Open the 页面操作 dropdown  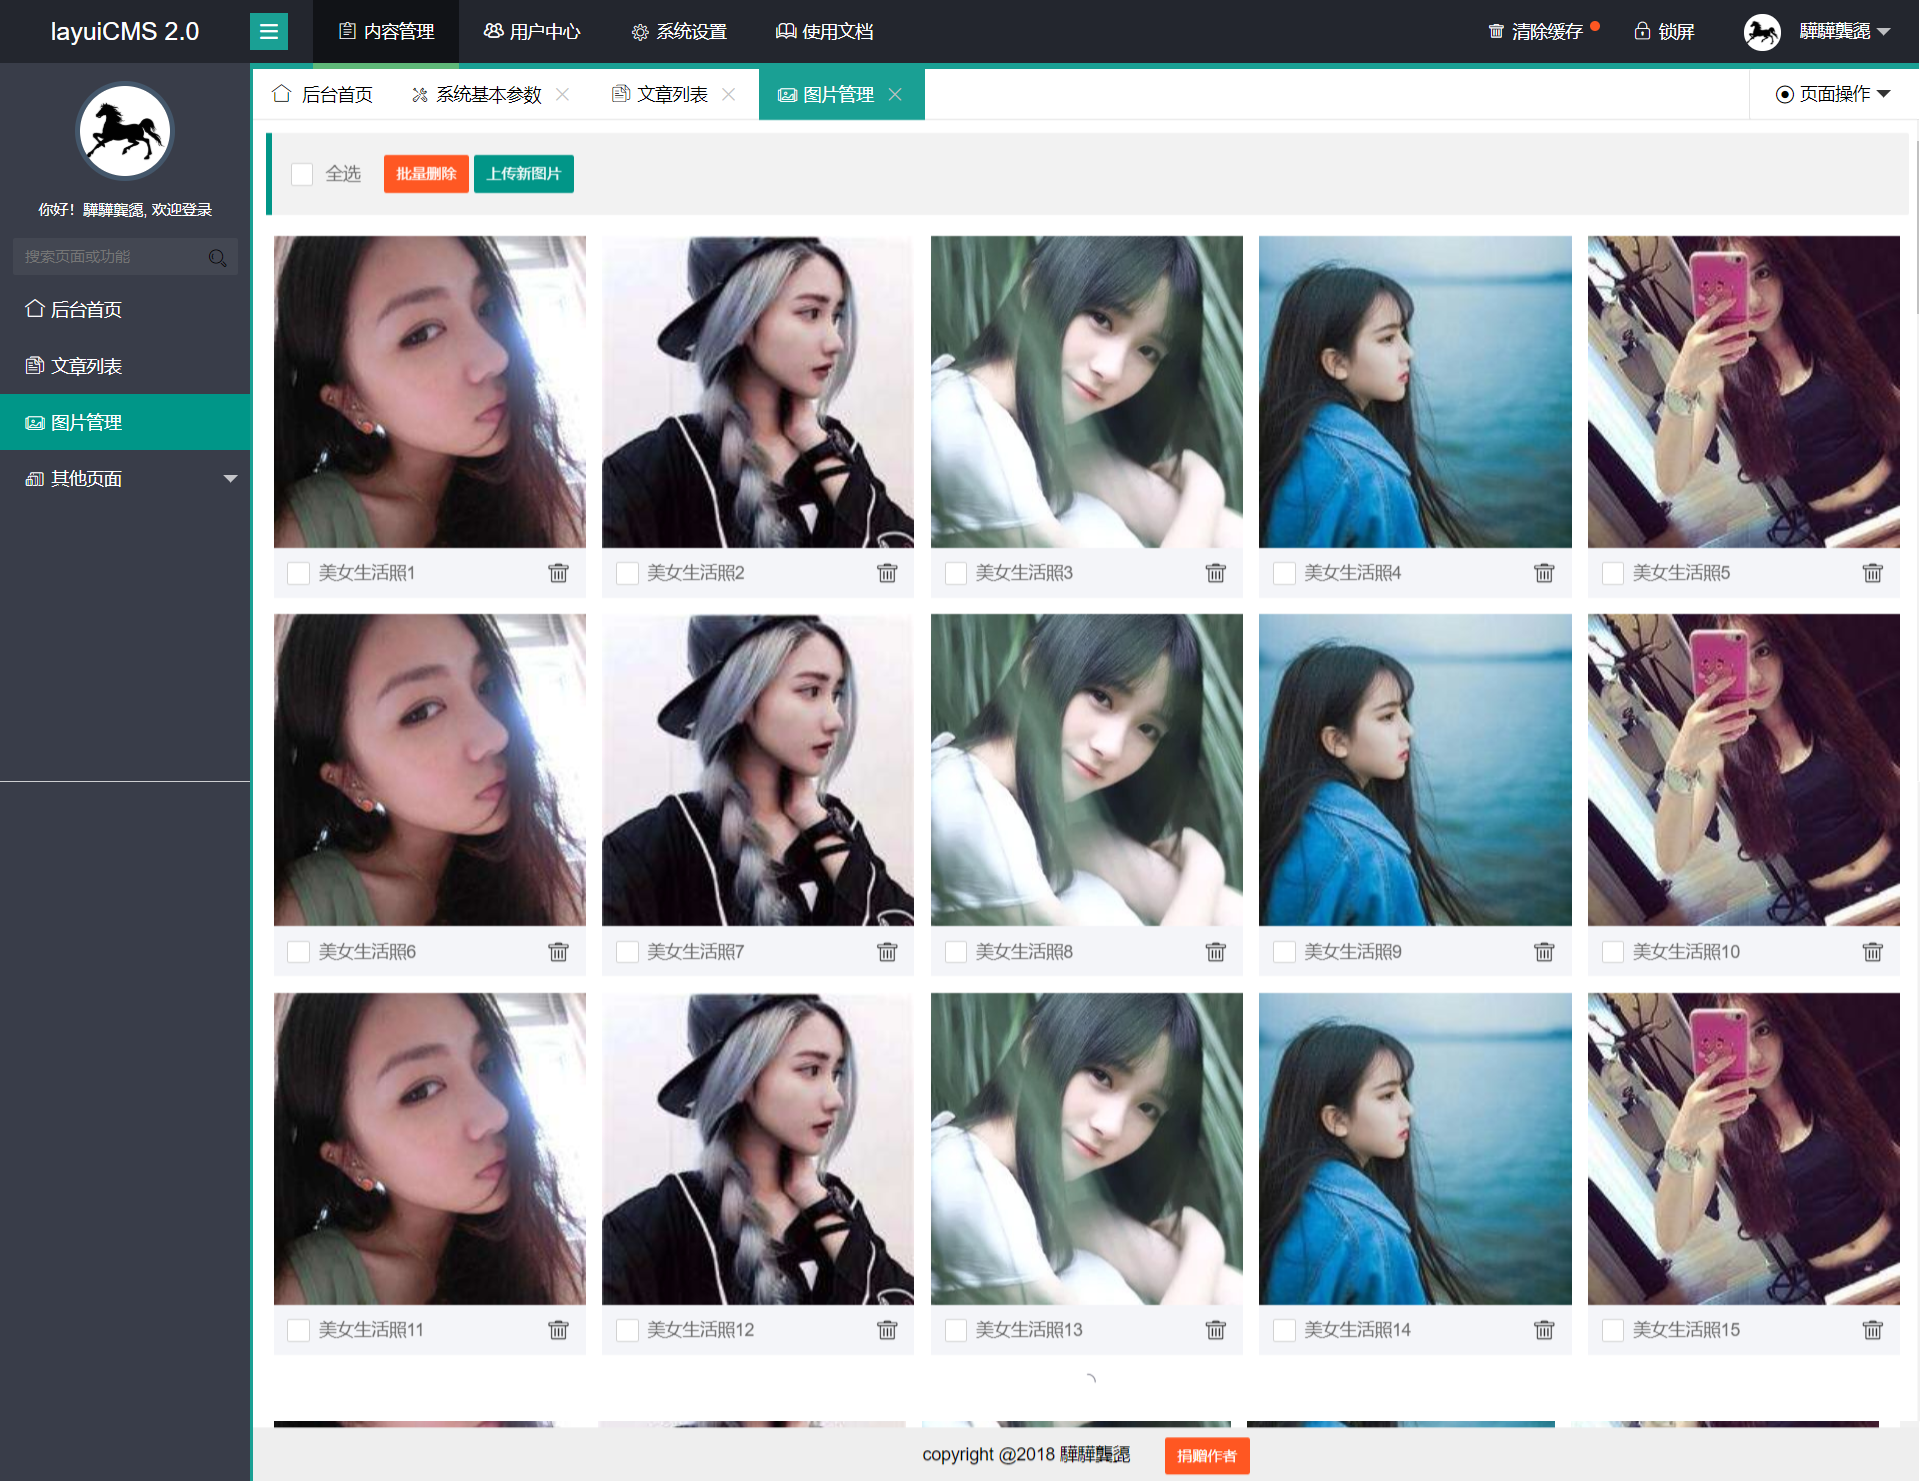point(1833,94)
